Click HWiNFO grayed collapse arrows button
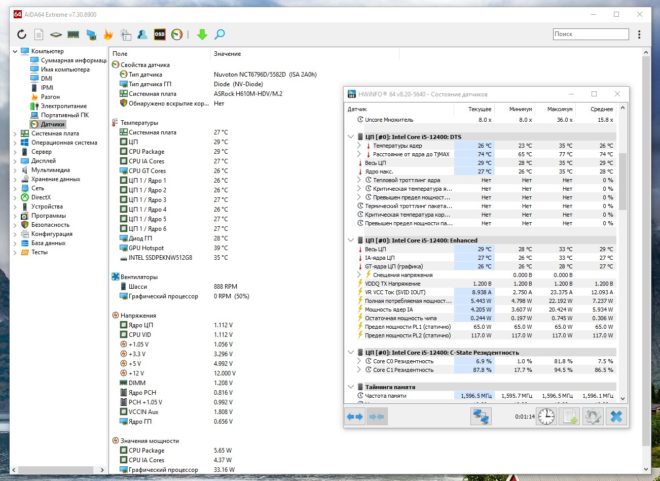This screenshot has height=481, width=660. click(x=377, y=416)
